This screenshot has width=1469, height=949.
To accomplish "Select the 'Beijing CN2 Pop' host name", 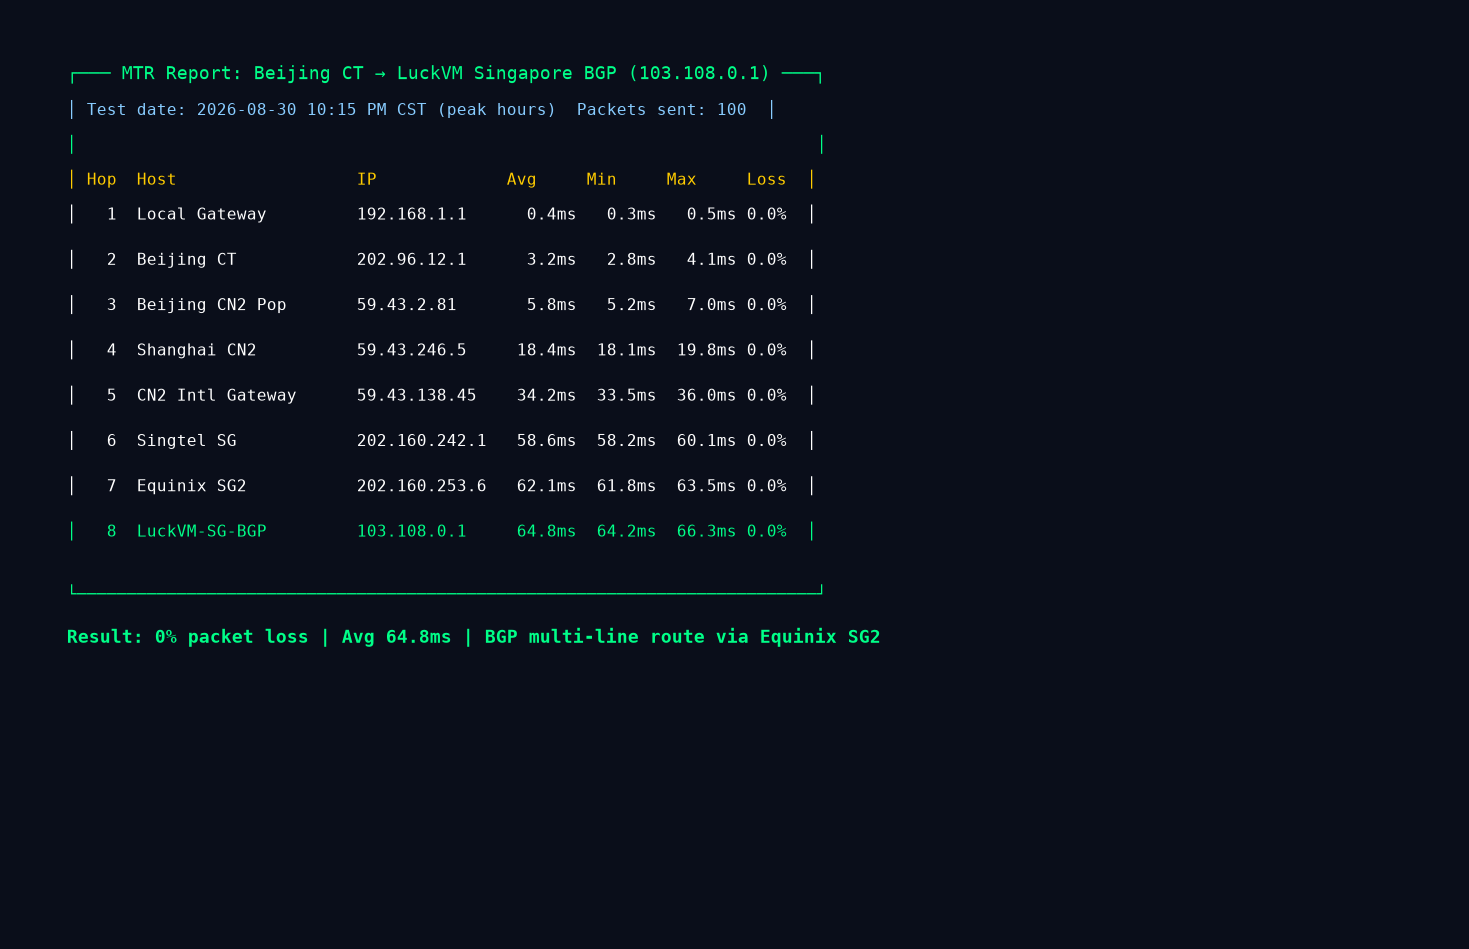I will (x=212, y=305).
